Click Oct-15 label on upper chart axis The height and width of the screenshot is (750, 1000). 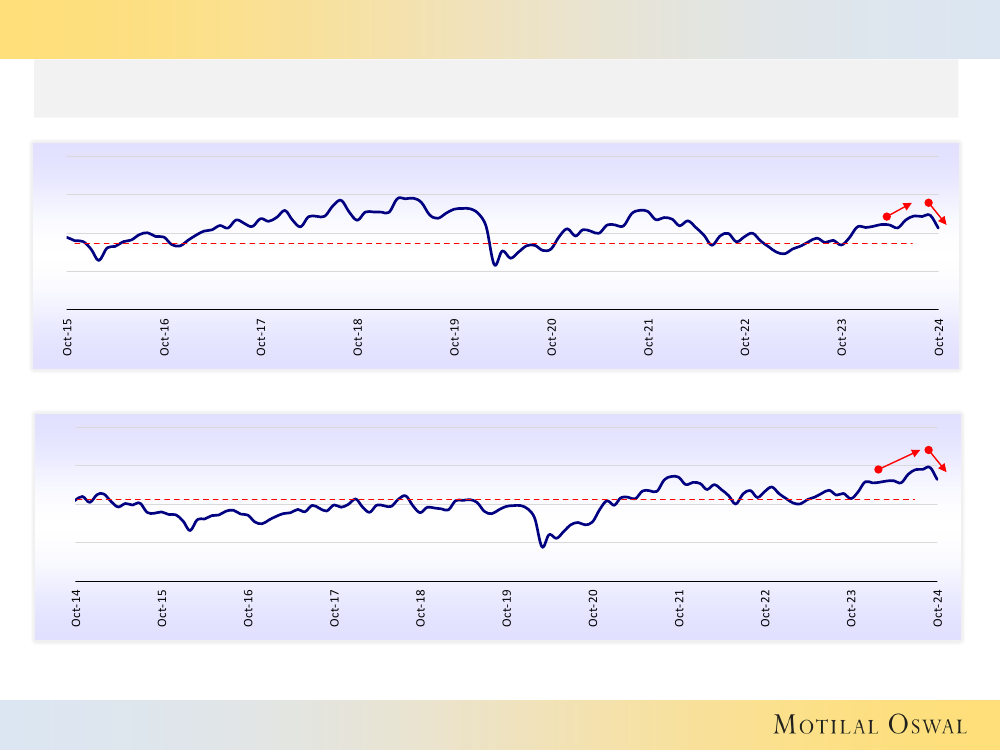pyautogui.click(x=68, y=337)
